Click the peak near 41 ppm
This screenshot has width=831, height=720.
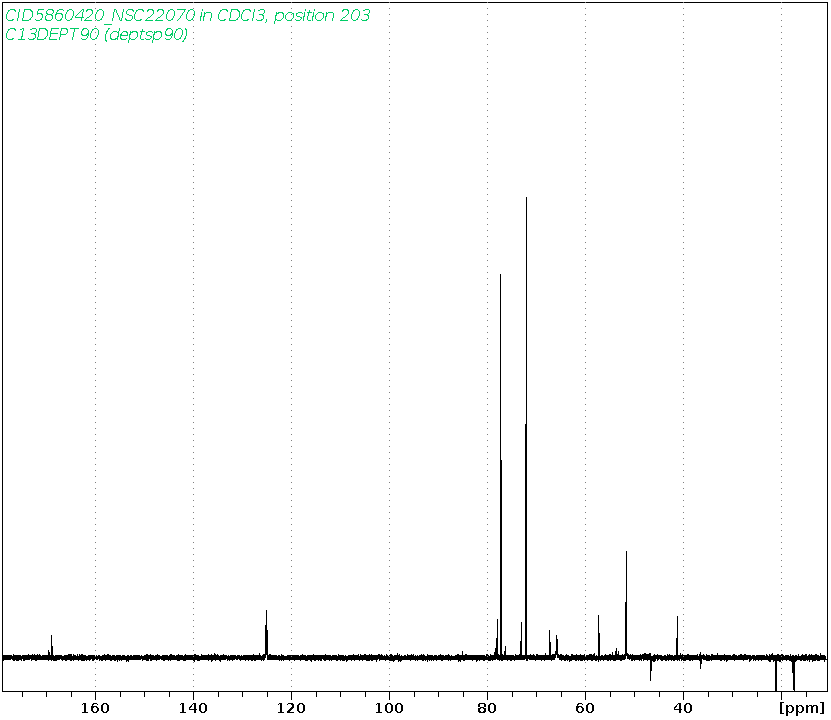[x=677, y=637]
